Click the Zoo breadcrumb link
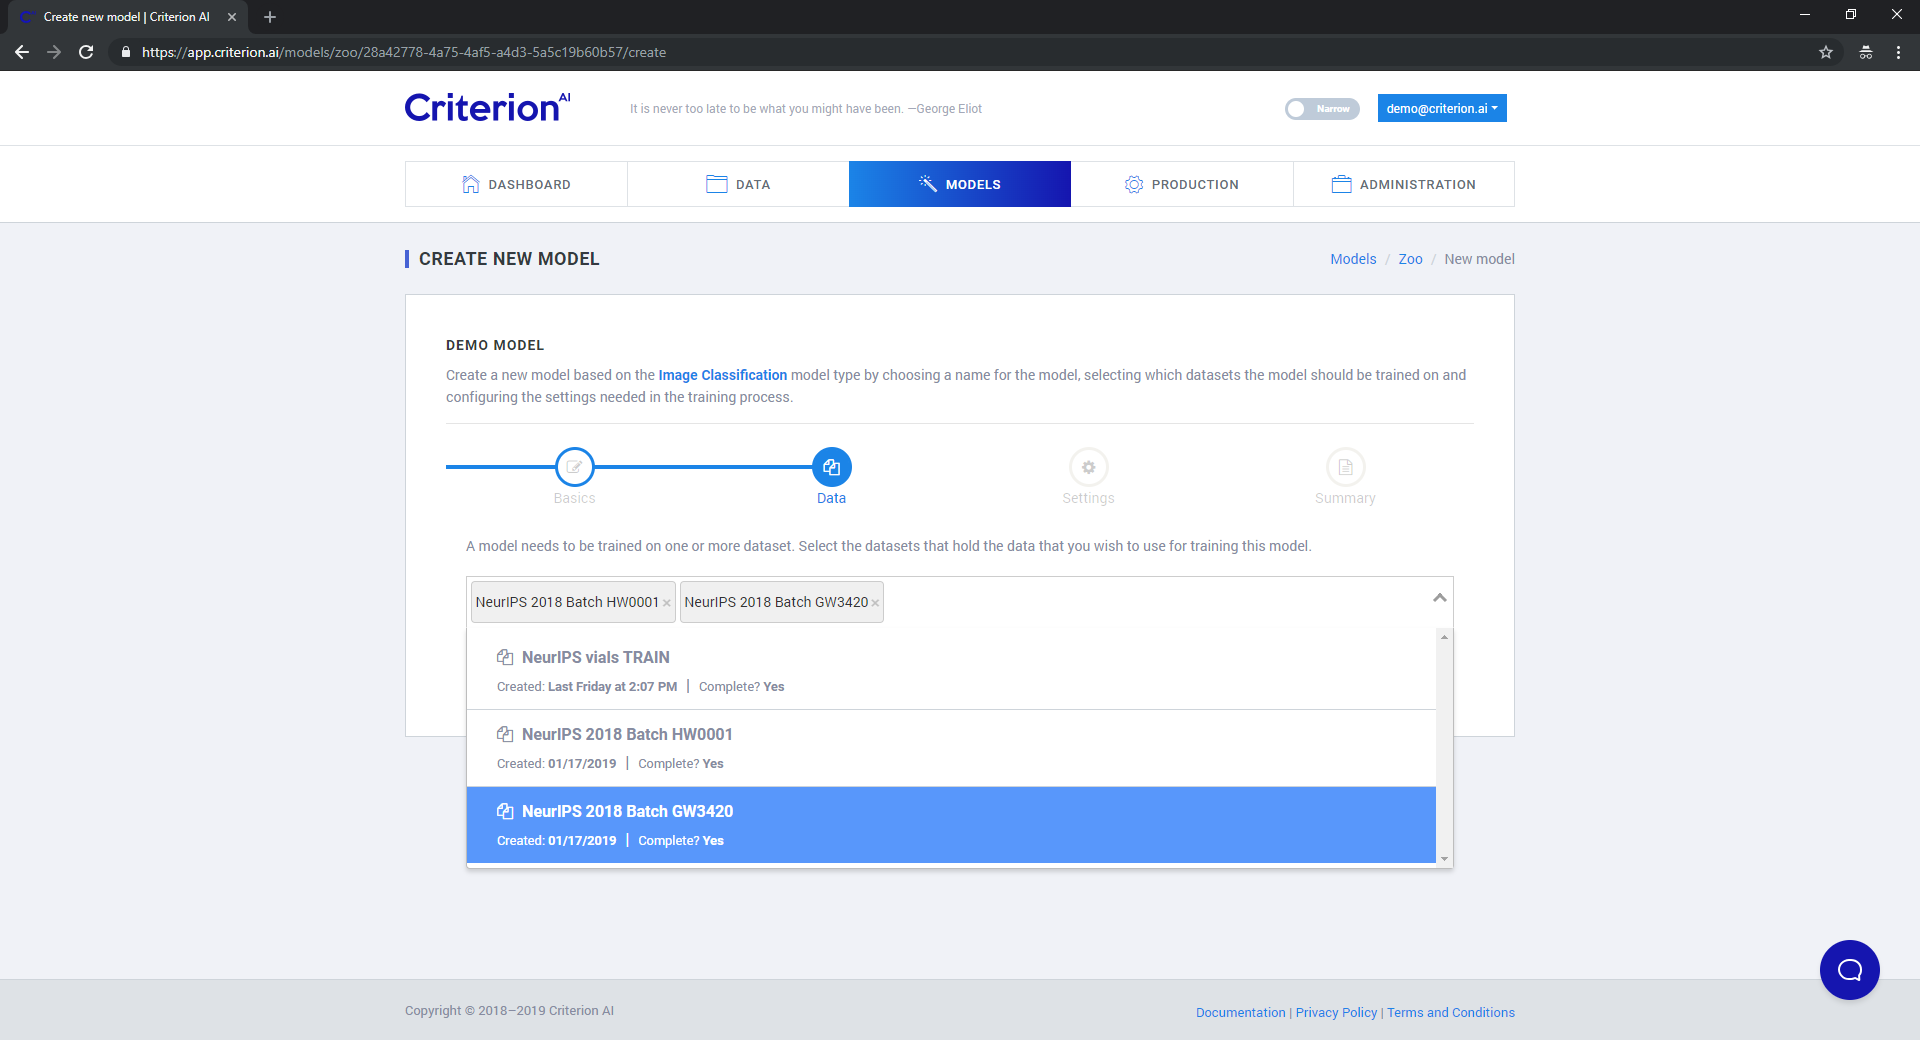This screenshot has height=1040, width=1920. click(x=1410, y=259)
